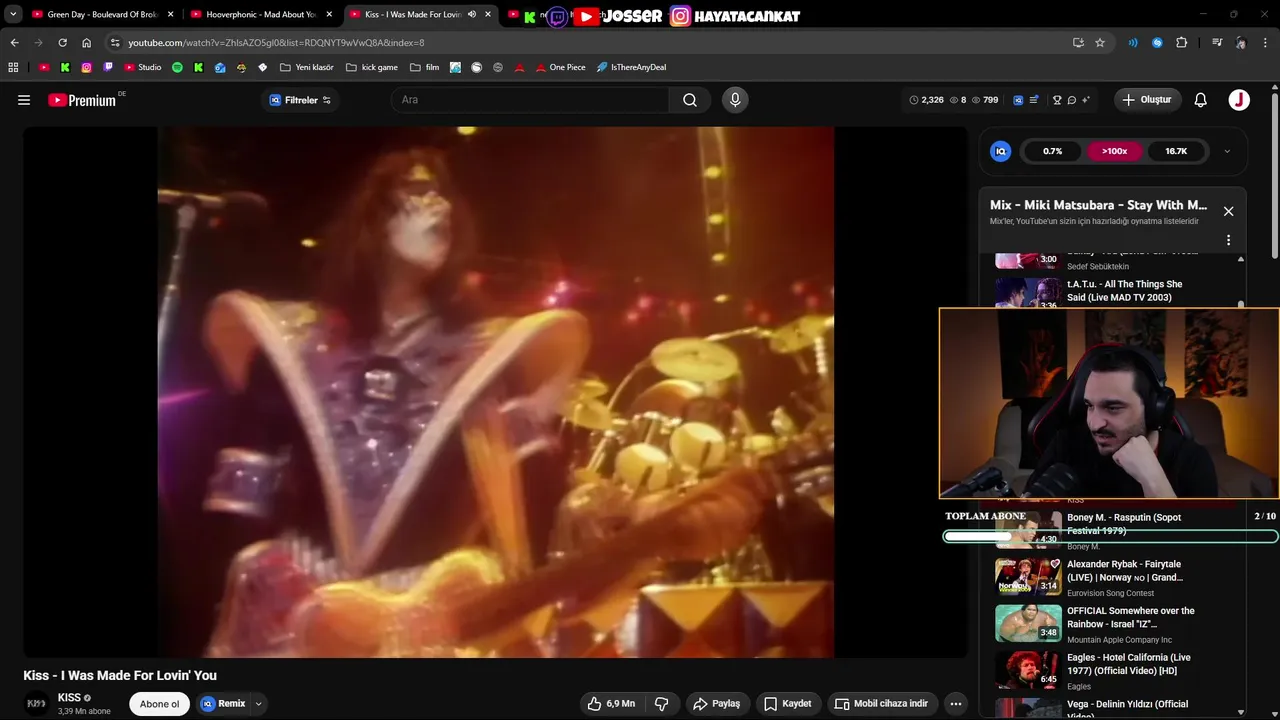Open the film bookmark folder
1280x720 pixels.
[424, 67]
